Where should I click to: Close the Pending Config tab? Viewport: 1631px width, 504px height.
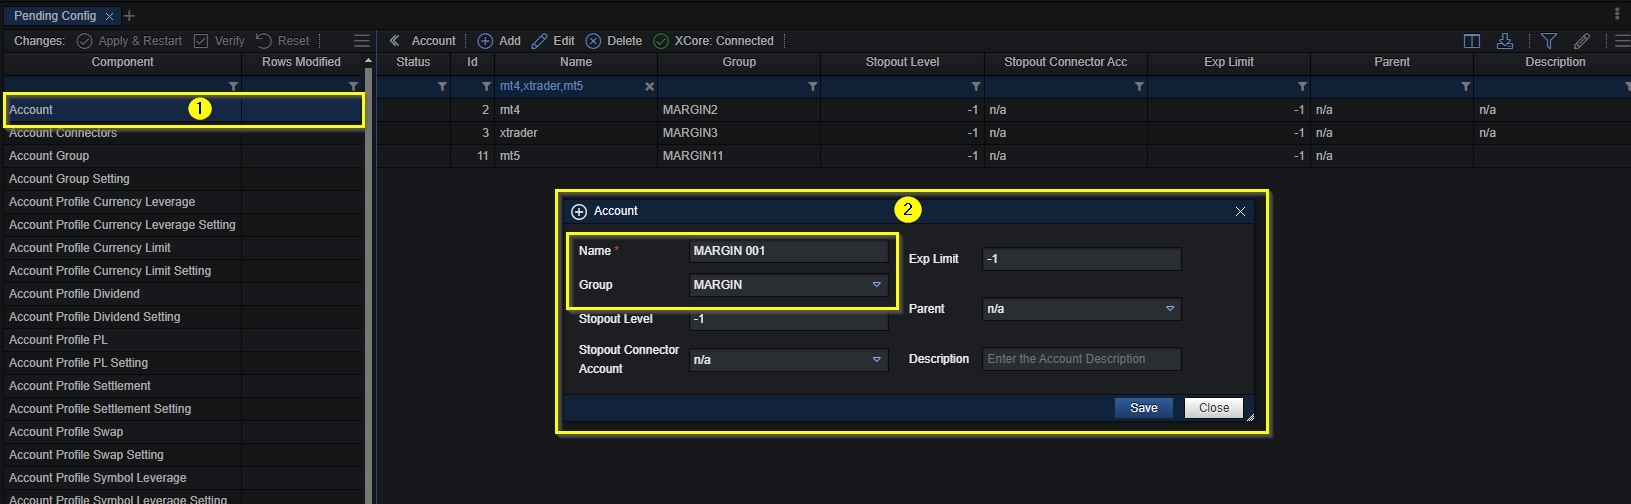110,16
